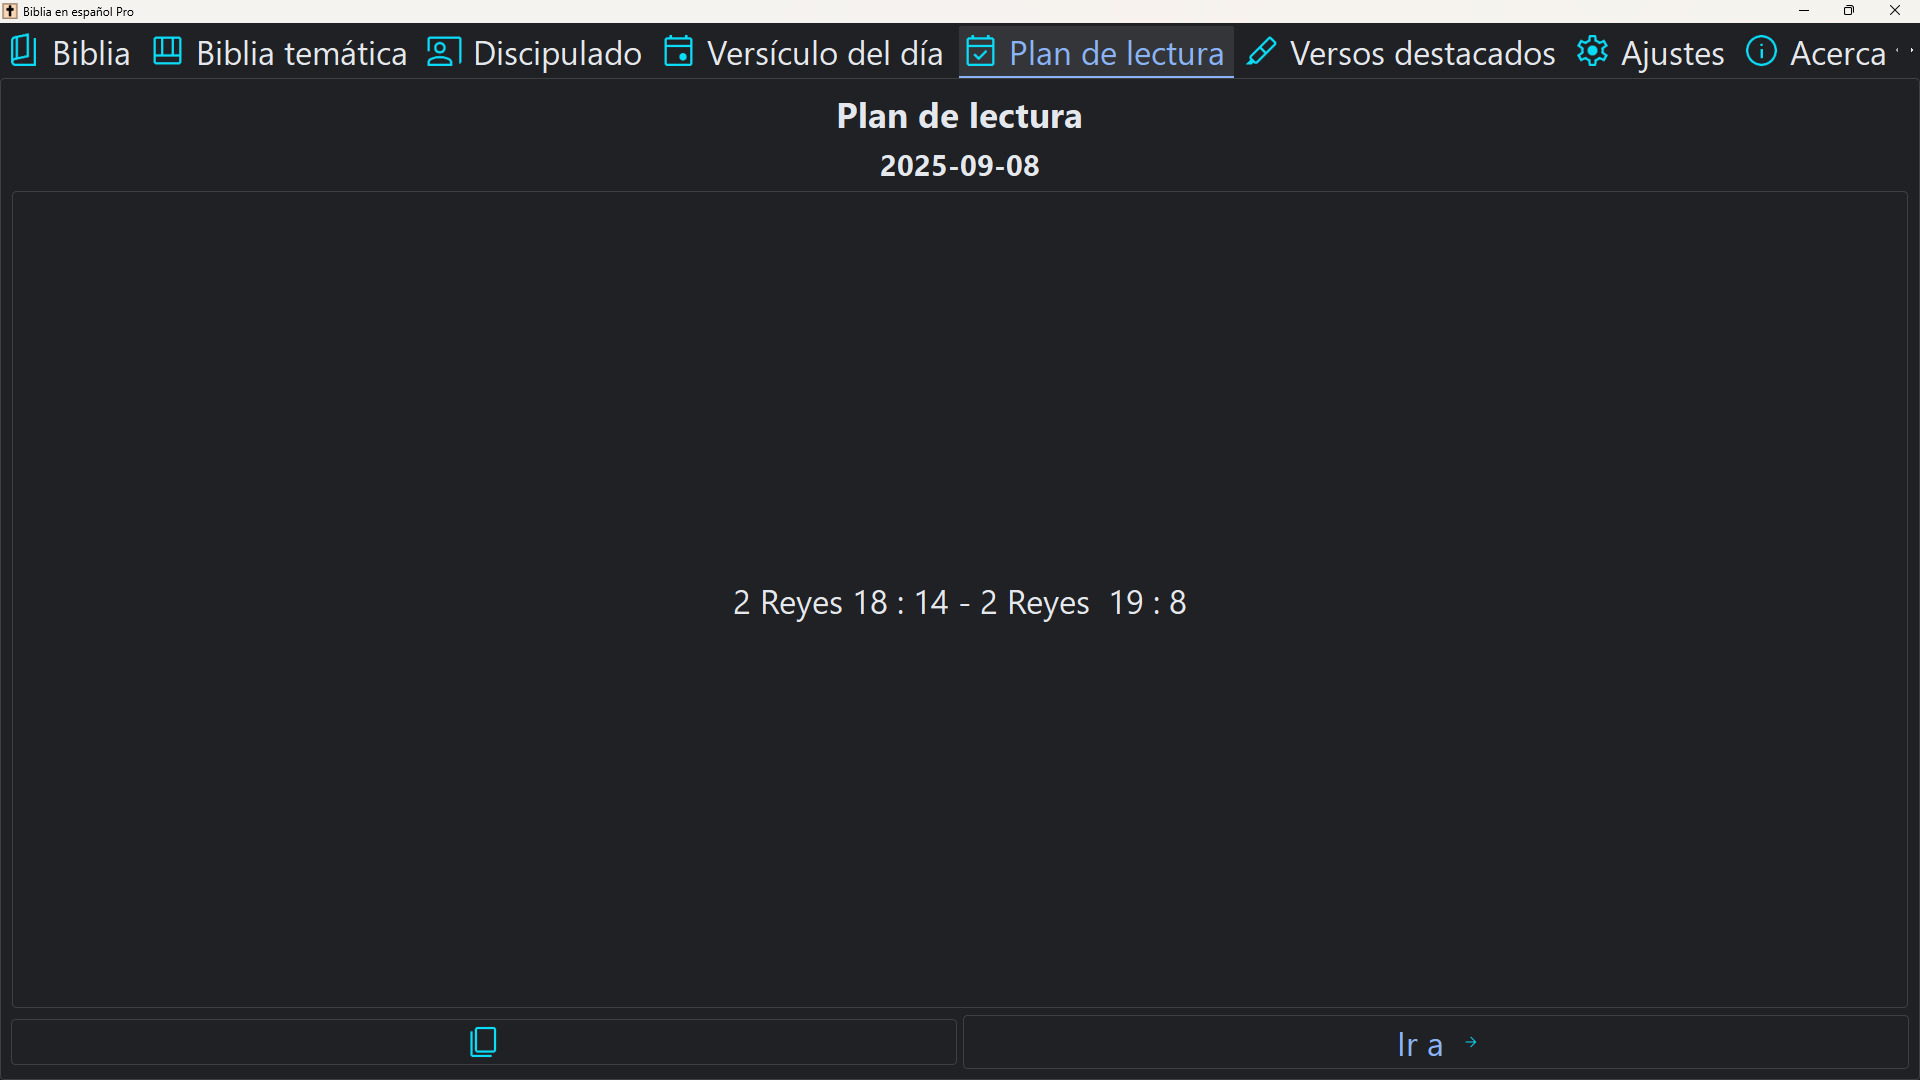This screenshot has height=1080, width=1920.
Task: Open Ajustes using the gear icon
Action: (x=1593, y=51)
